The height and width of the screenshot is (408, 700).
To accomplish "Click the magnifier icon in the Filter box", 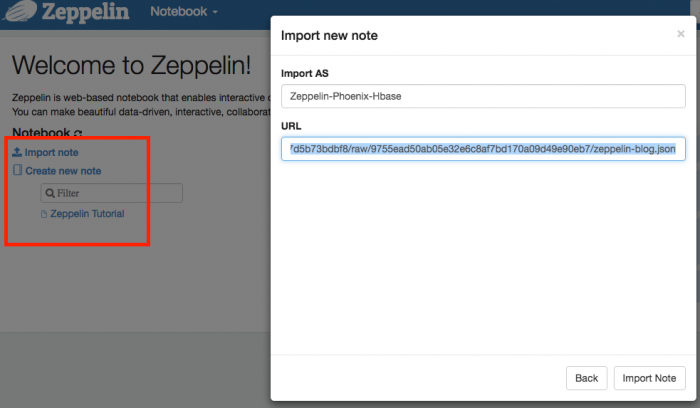I will (x=50, y=193).
